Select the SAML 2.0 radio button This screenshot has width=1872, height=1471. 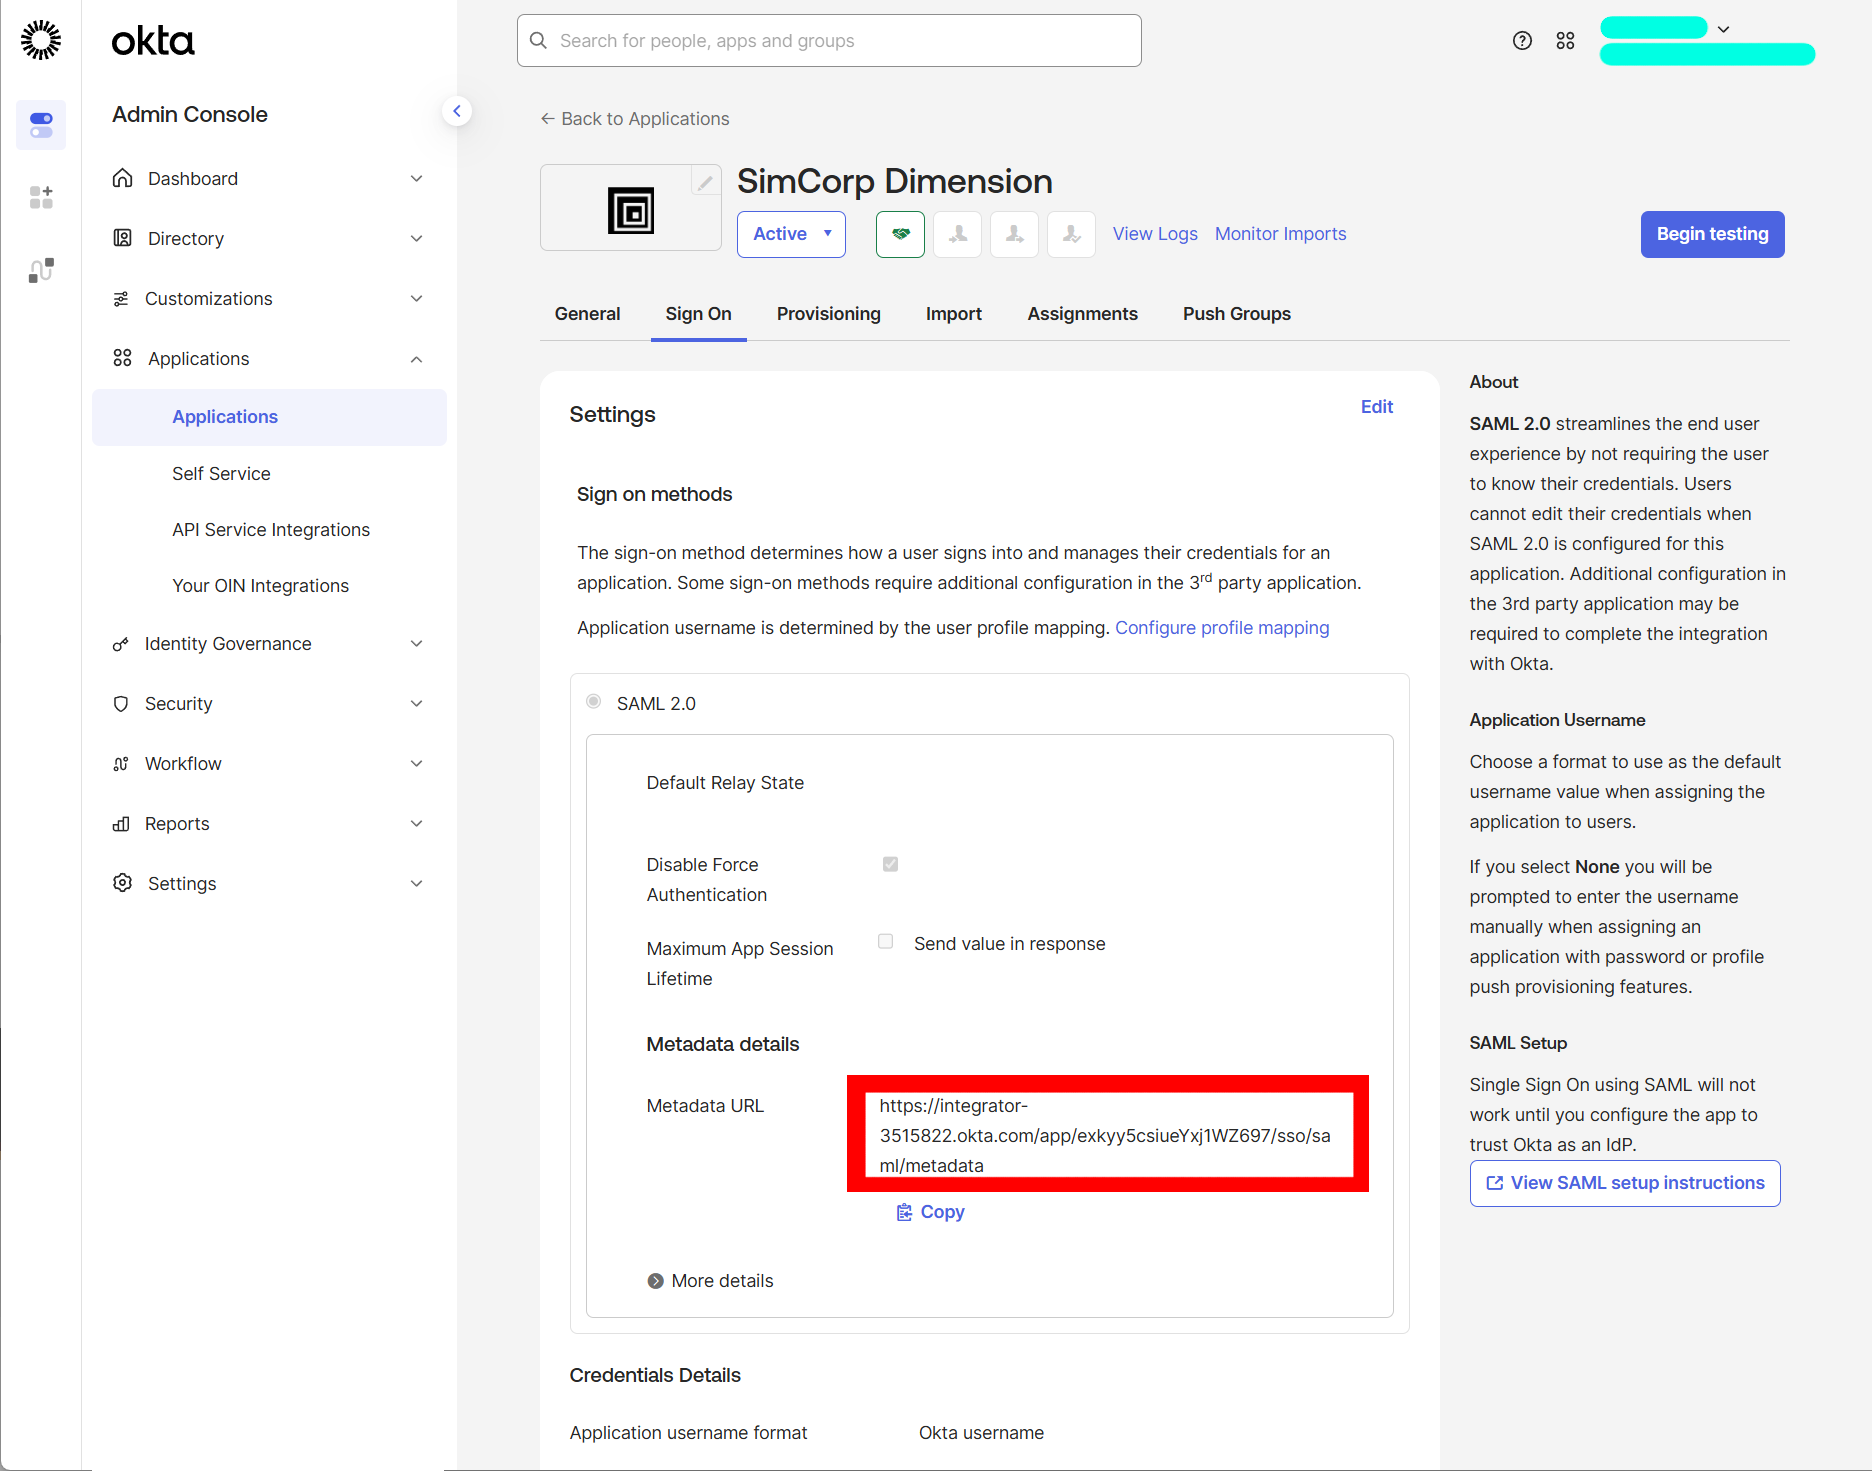(x=593, y=701)
